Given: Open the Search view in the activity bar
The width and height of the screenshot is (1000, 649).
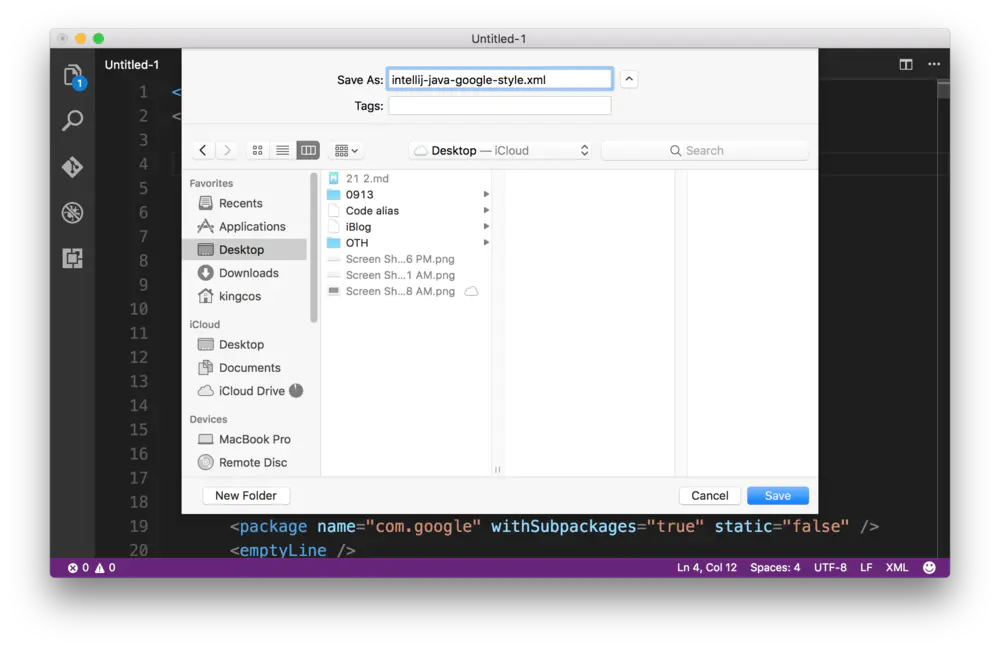Looking at the screenshot, I should (x=71, y=120).
